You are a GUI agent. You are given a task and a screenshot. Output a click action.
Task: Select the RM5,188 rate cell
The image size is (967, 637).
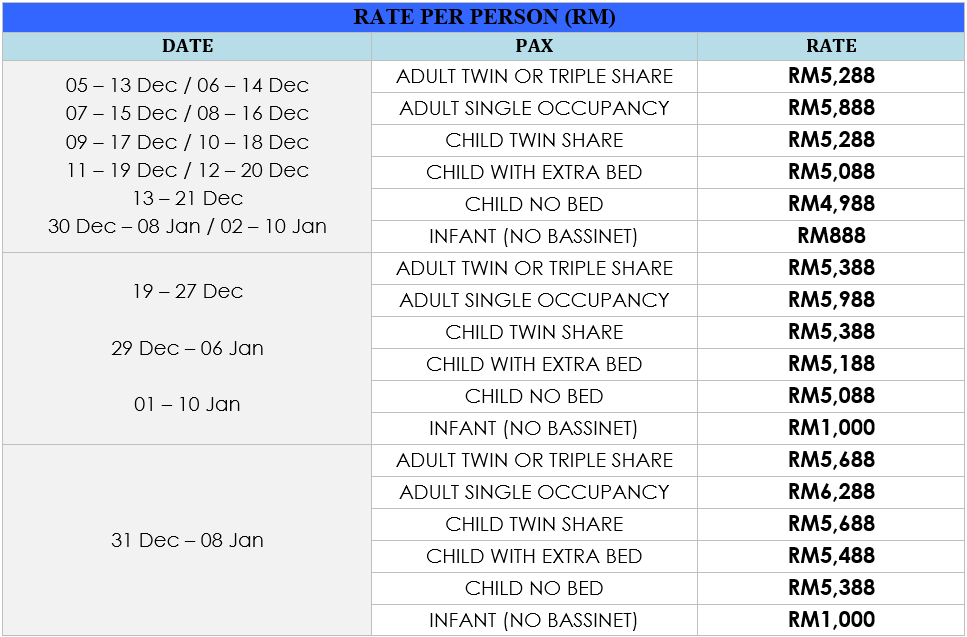click(831, 364)
